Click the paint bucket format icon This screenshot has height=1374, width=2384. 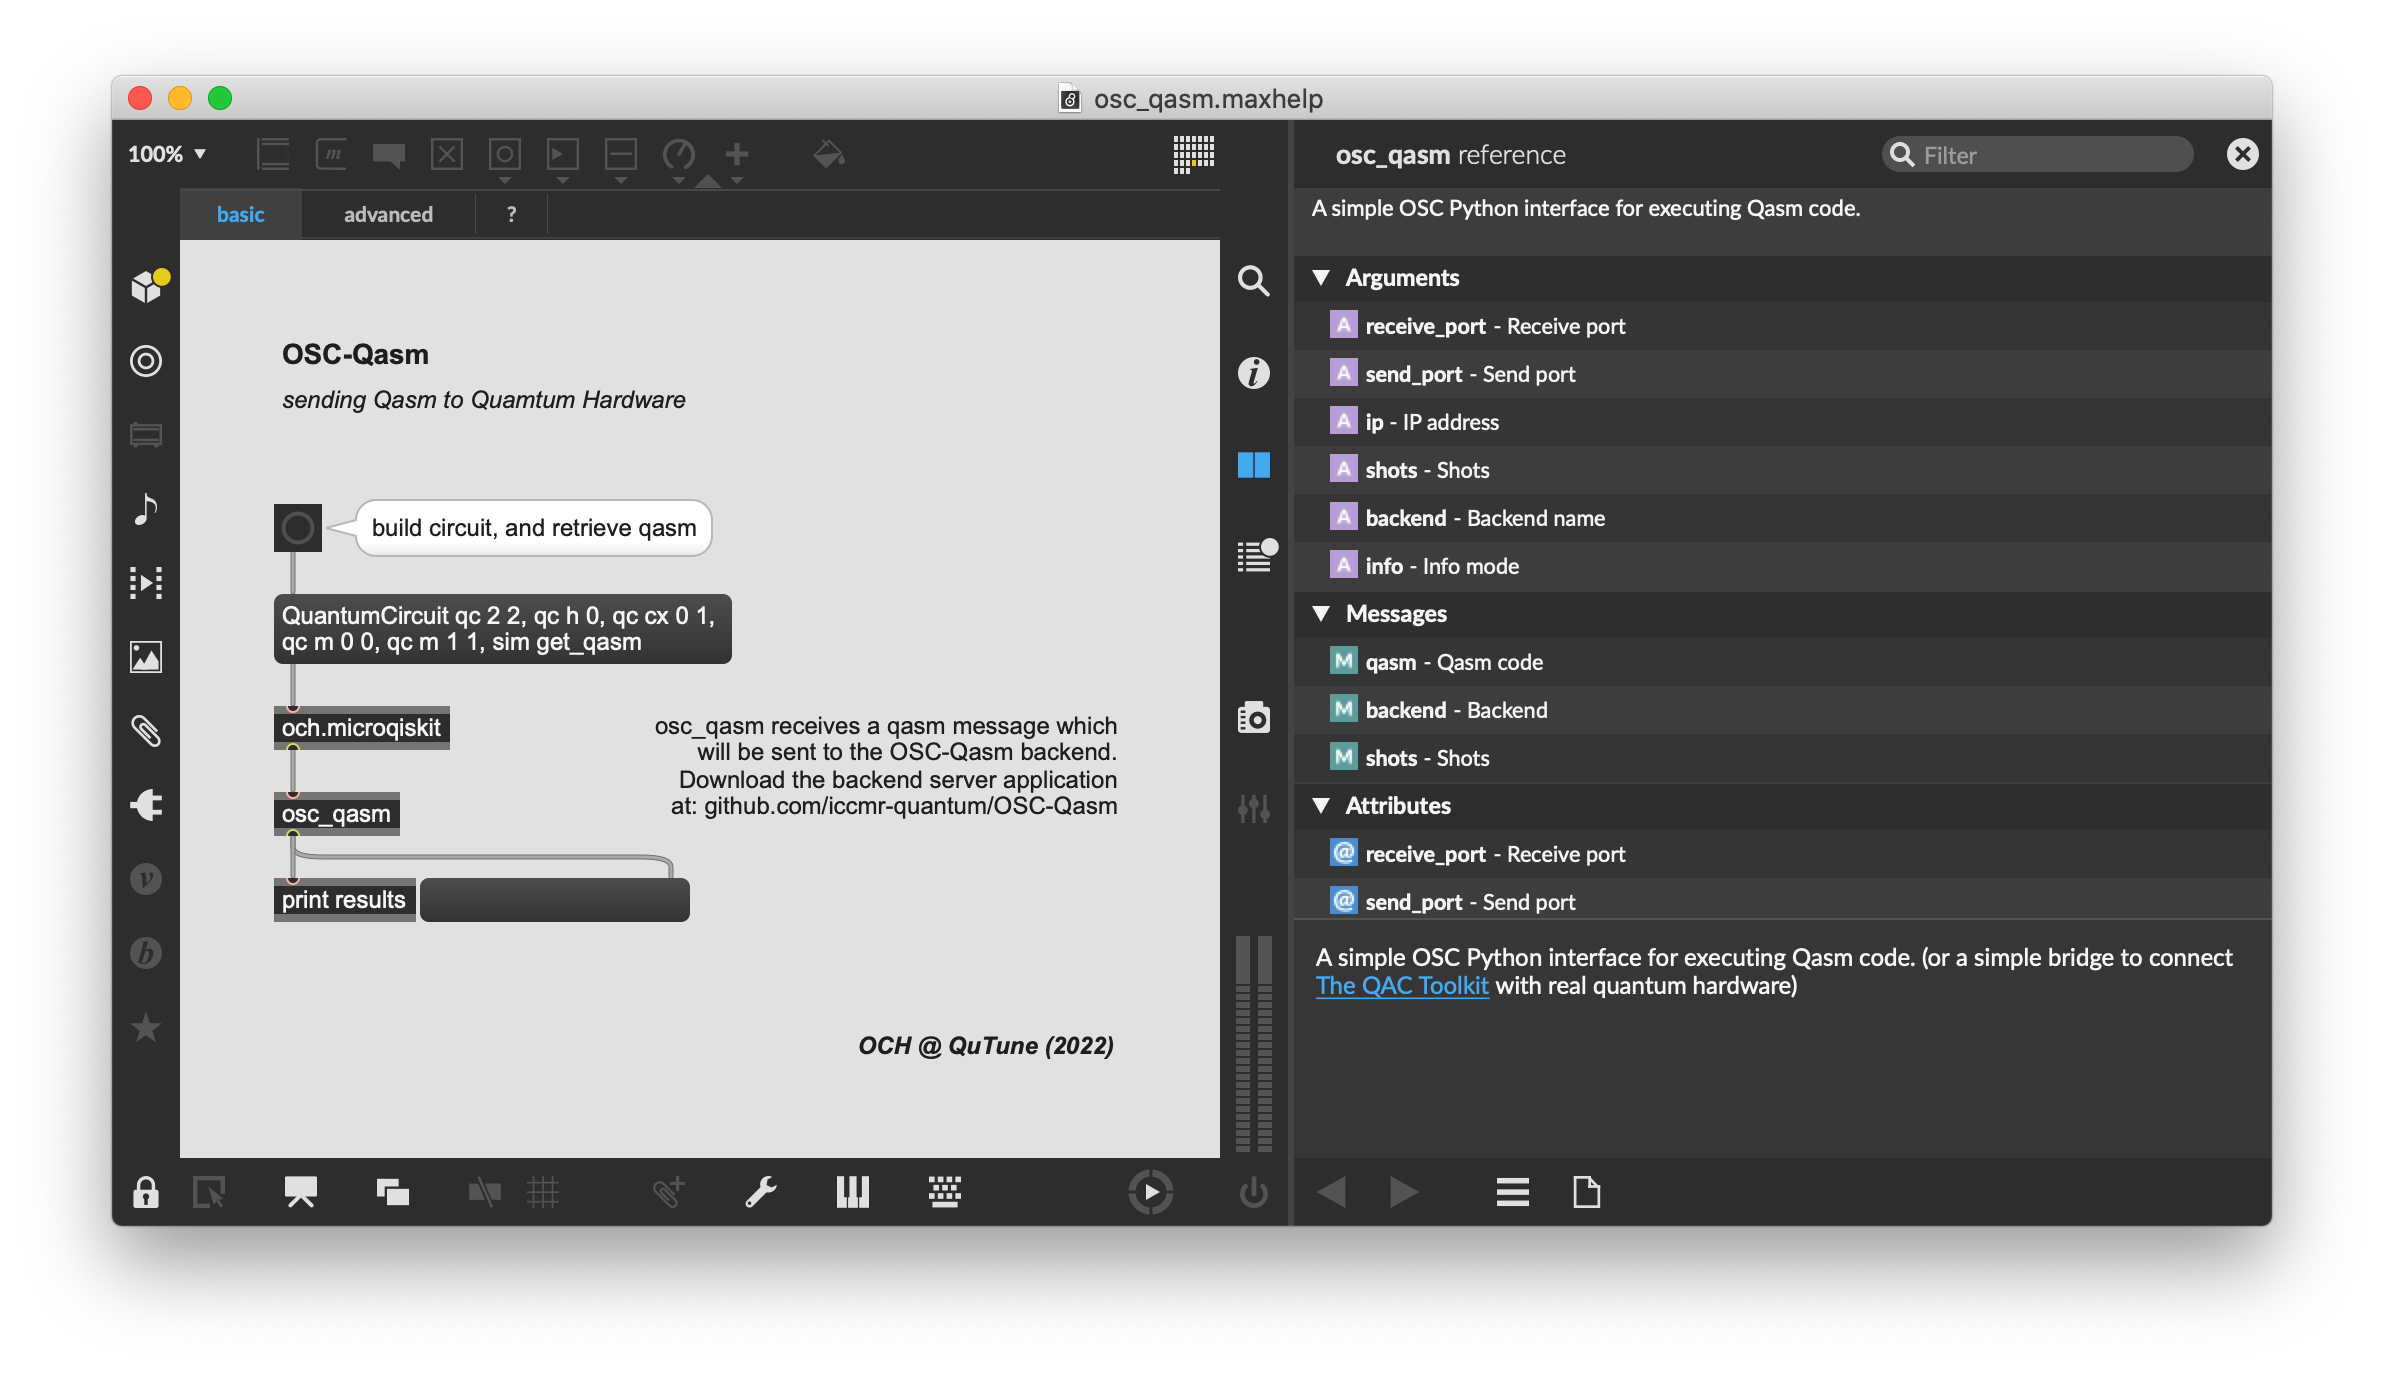(828, 154)
